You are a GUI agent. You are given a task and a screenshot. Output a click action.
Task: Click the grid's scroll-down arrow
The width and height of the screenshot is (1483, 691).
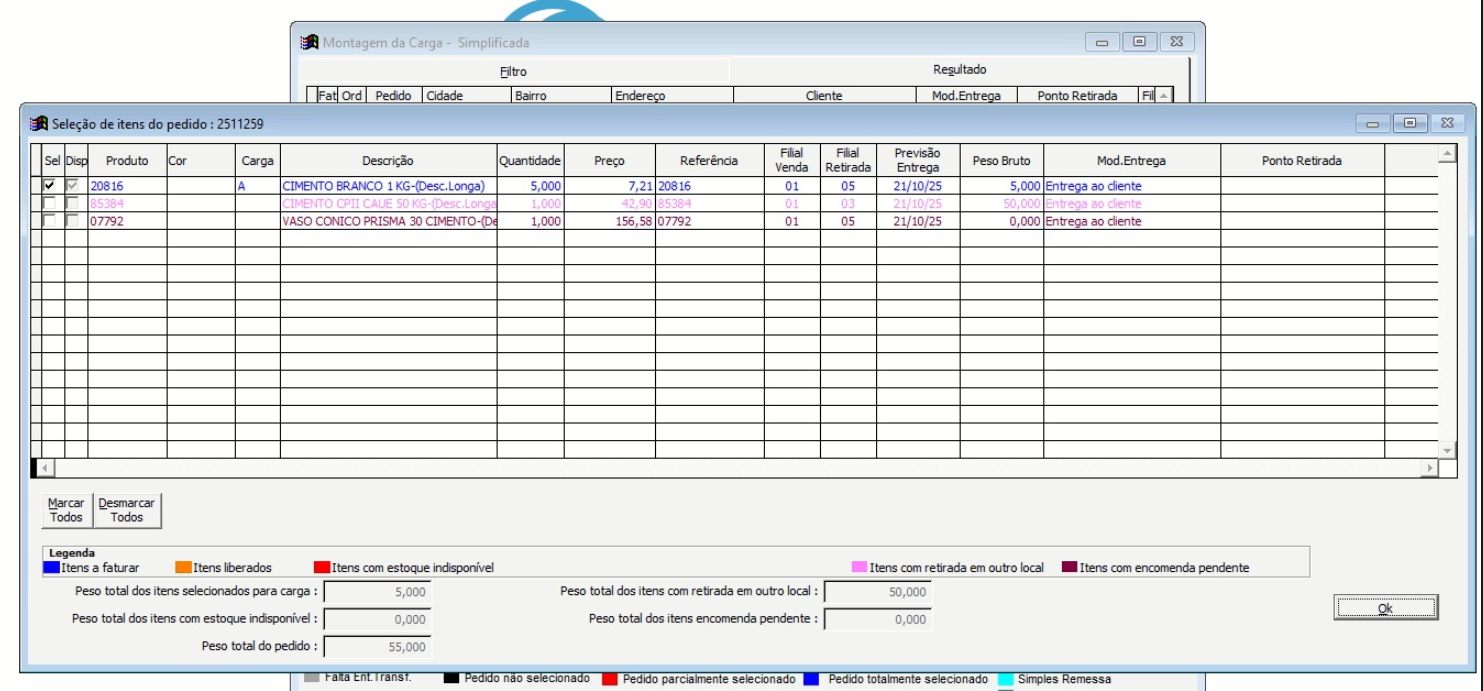click(1445, 450)
